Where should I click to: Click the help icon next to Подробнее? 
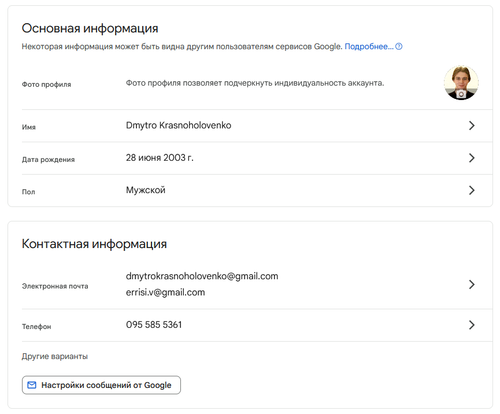coord(399,47)
